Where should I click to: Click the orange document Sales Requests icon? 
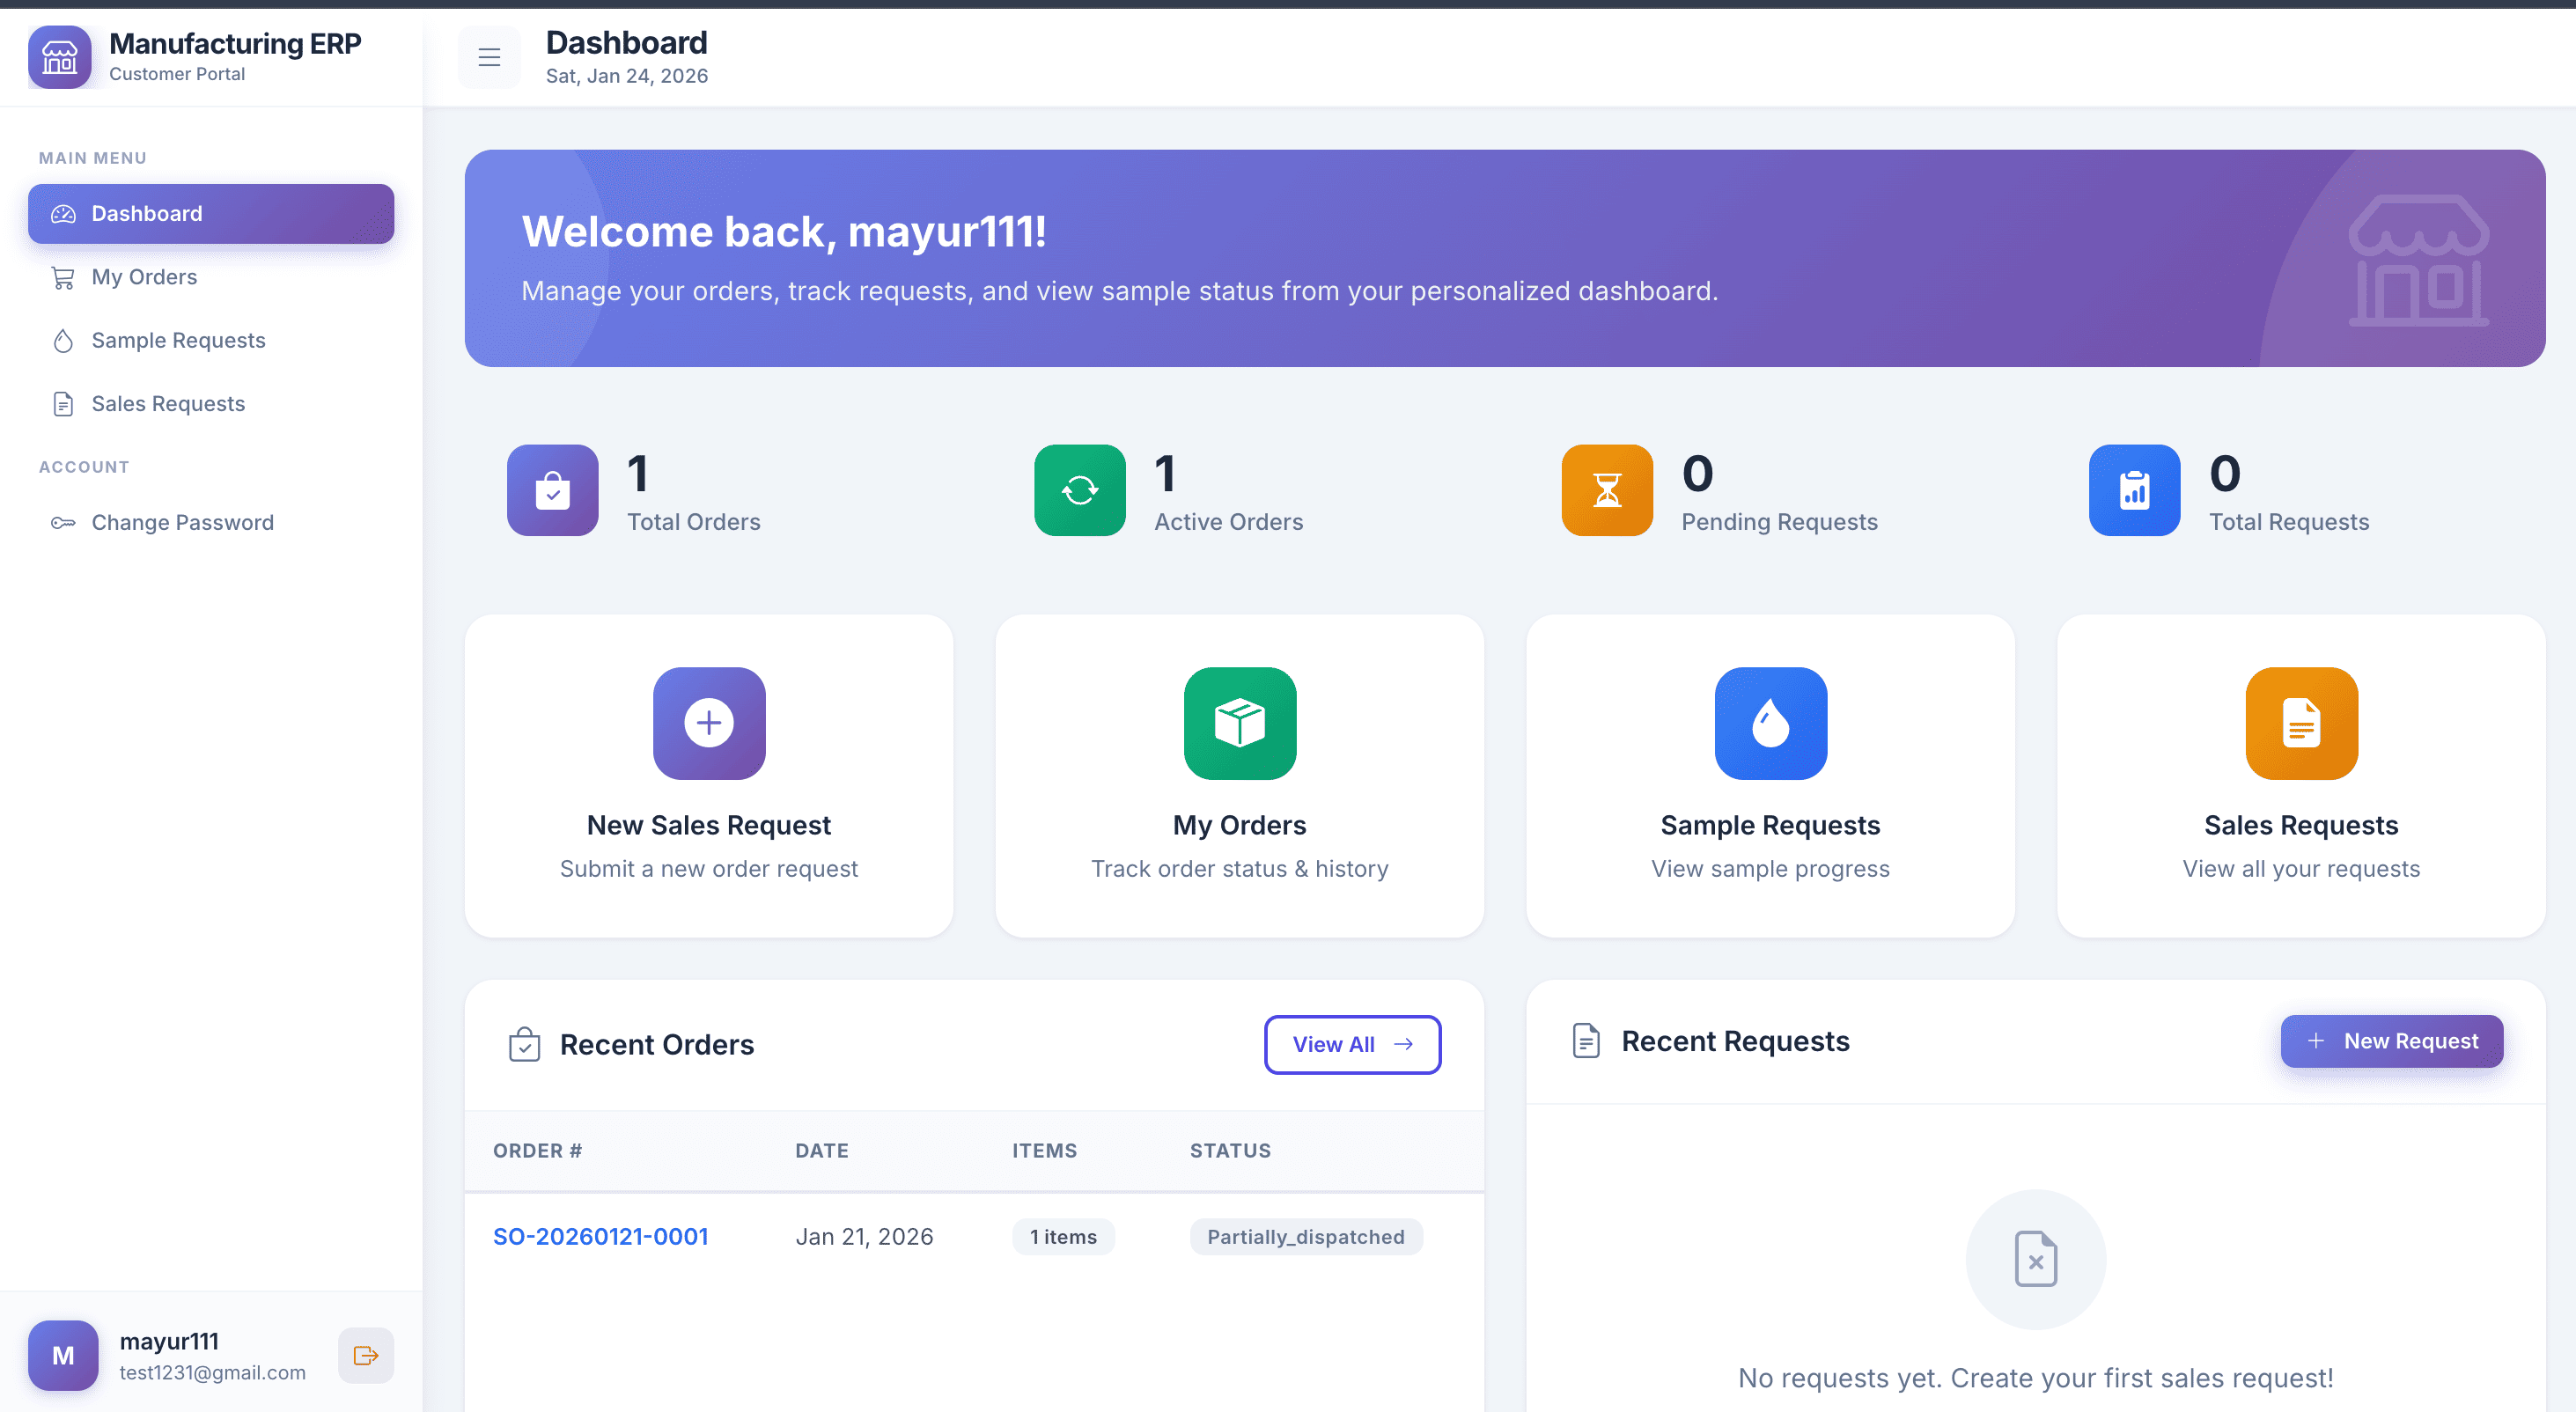pos(2301,723)
